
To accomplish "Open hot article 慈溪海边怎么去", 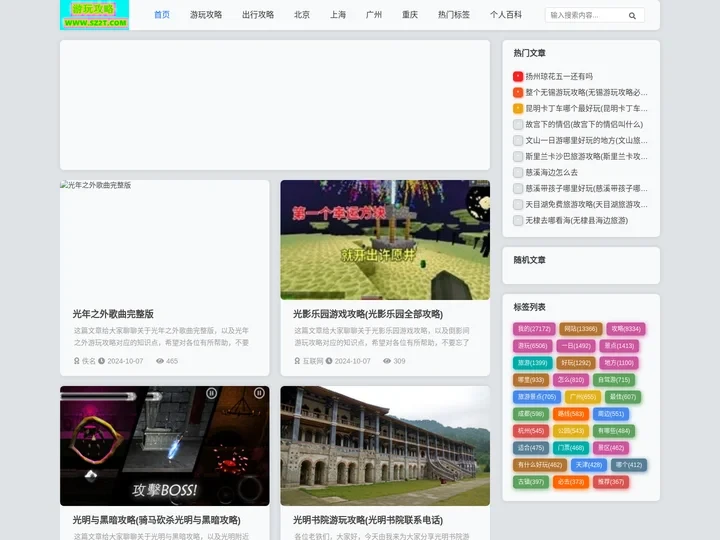I will [x=551, y=173].
